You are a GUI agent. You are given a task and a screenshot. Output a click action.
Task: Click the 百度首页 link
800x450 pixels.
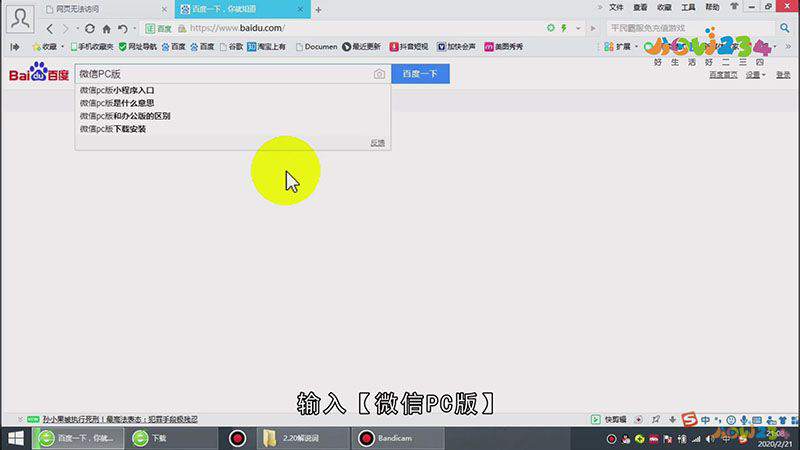tap(723, 75)
